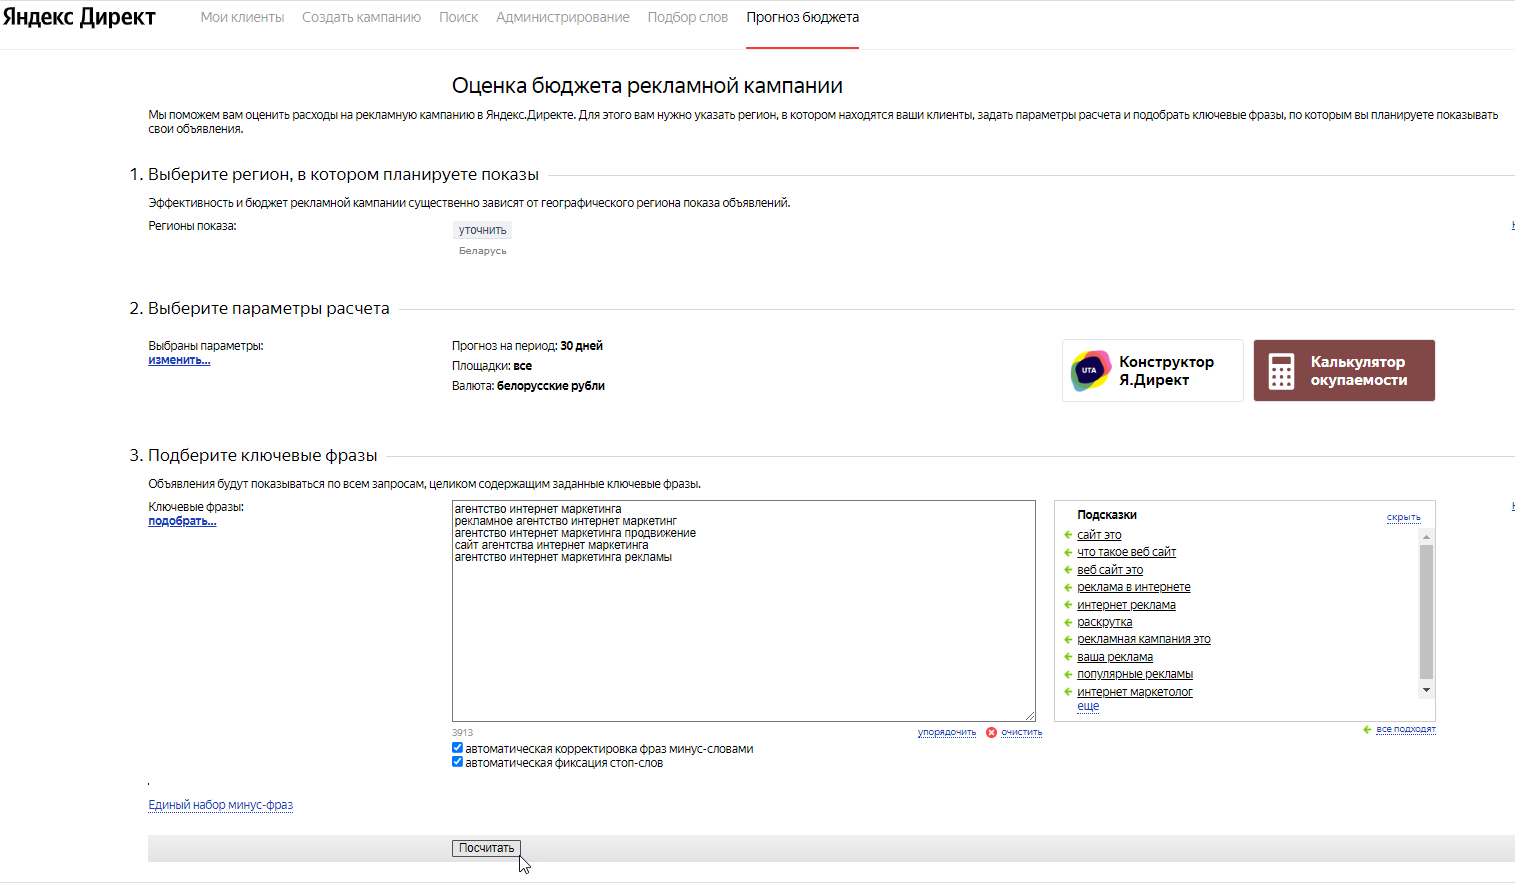Click green arrow beside ваша реклама
The image size is (1515, 884).
pyautogui.click(x=1068, y=657)
